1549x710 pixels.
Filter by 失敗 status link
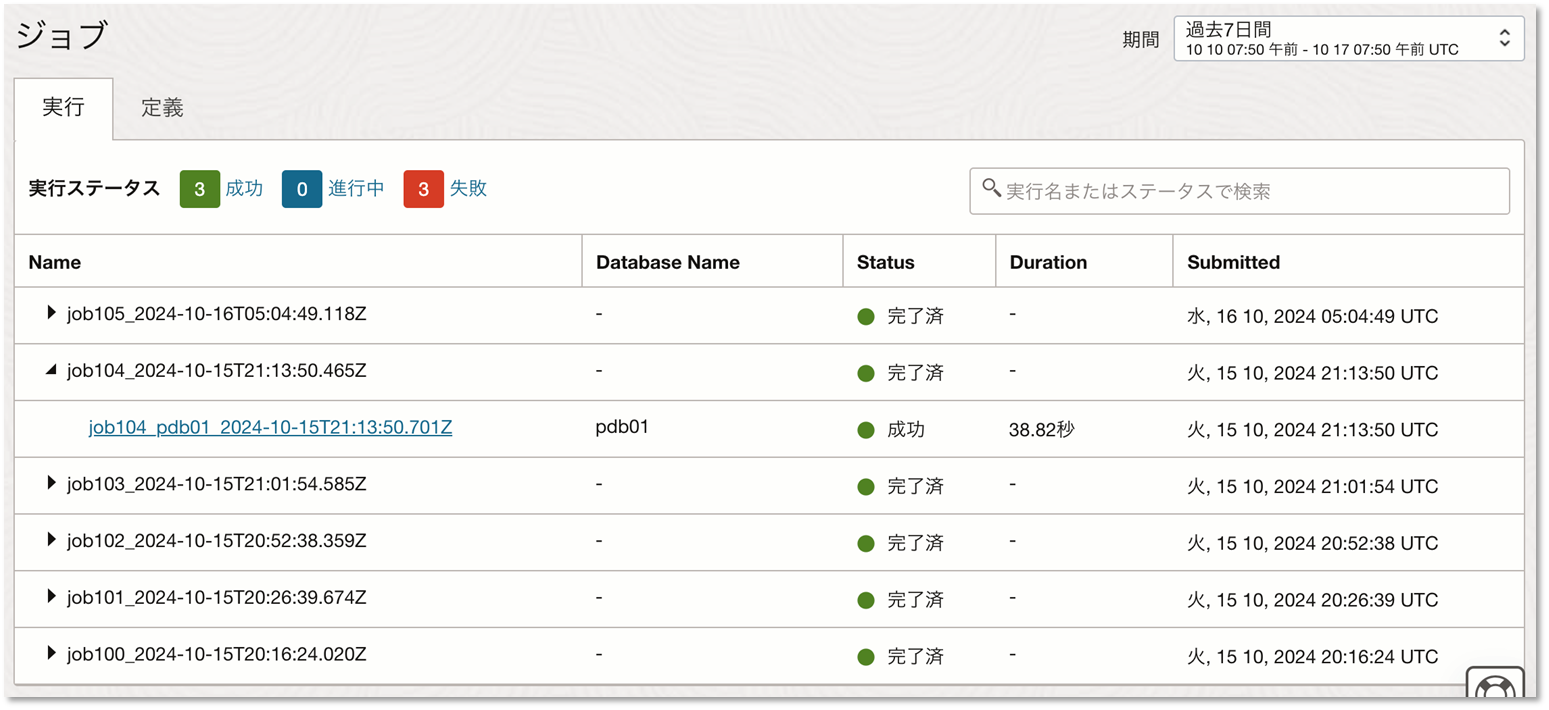pos(468,188)
